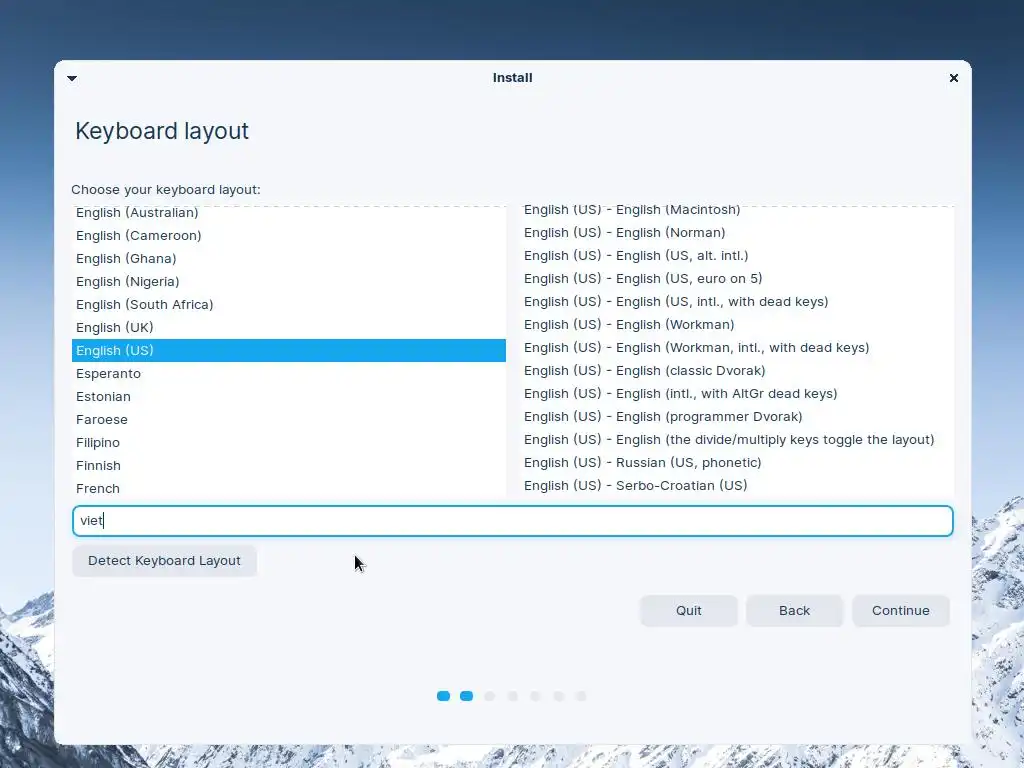Pick intl., with AltGr dead keys variant

[x=737, y=393]
